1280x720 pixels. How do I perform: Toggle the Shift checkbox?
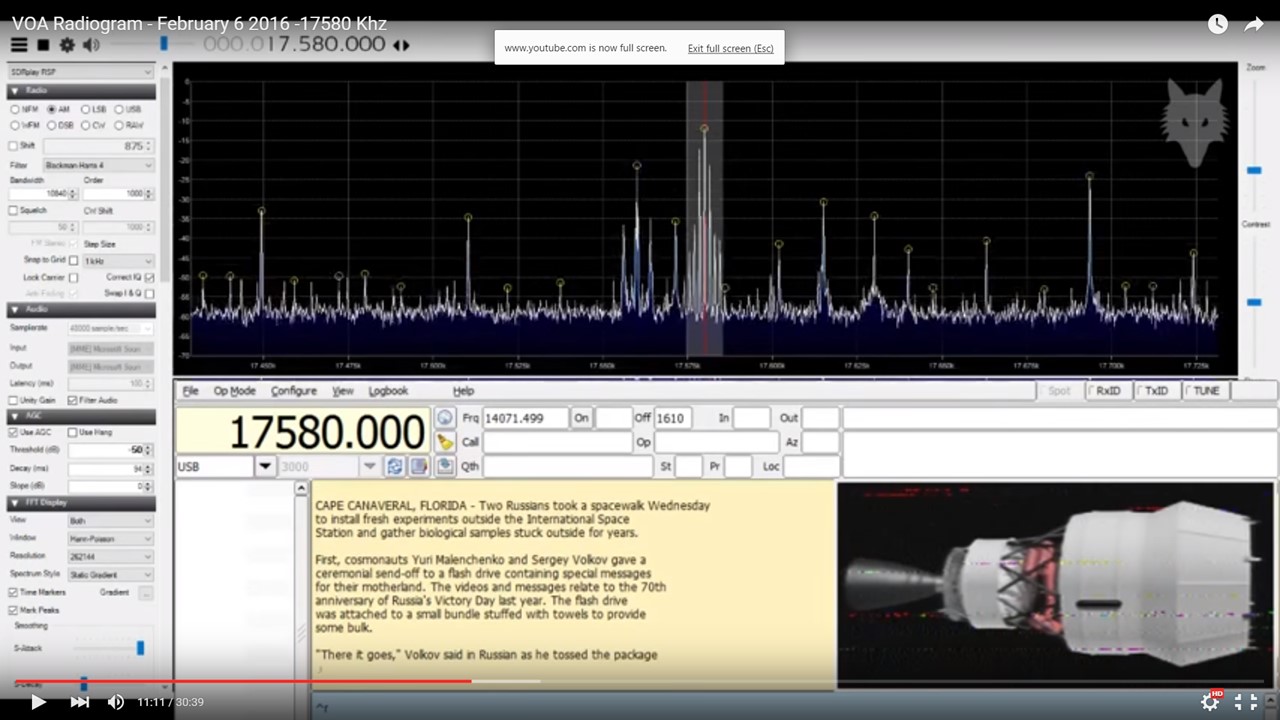coord(13,145)
